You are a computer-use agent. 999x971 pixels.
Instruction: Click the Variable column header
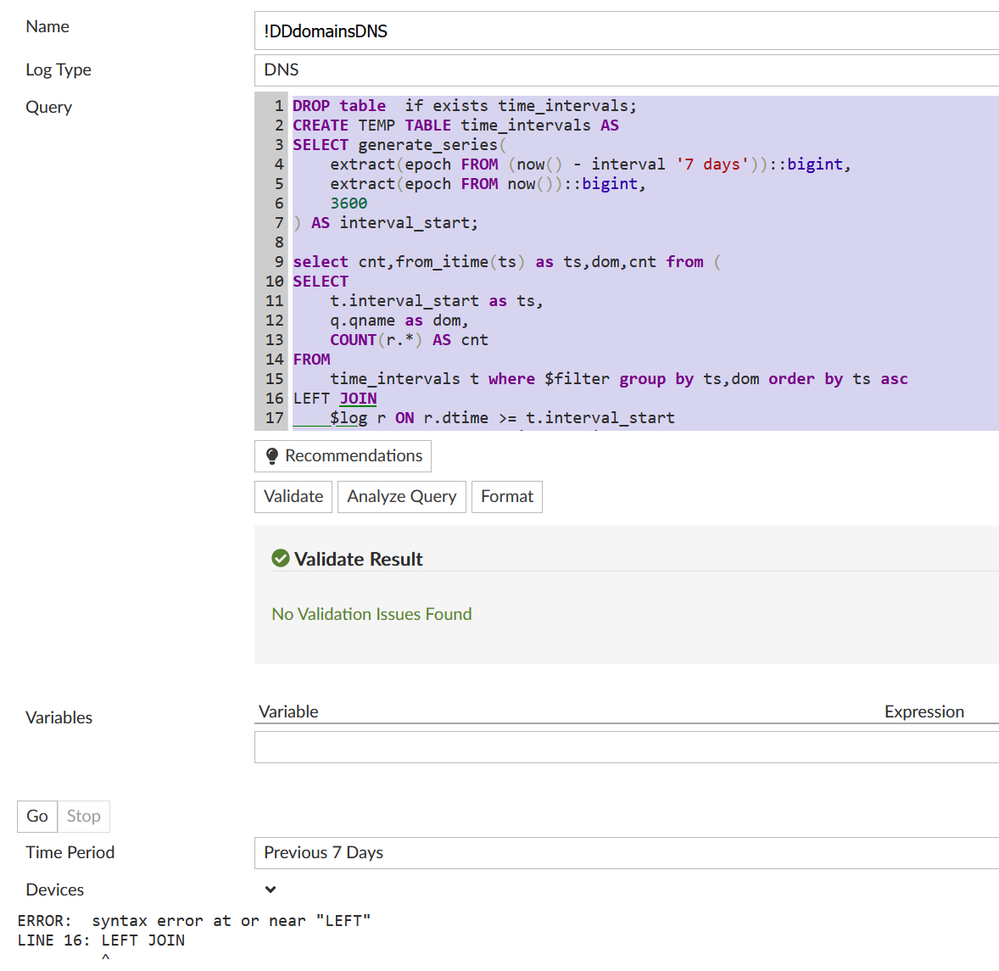[288, 712]
